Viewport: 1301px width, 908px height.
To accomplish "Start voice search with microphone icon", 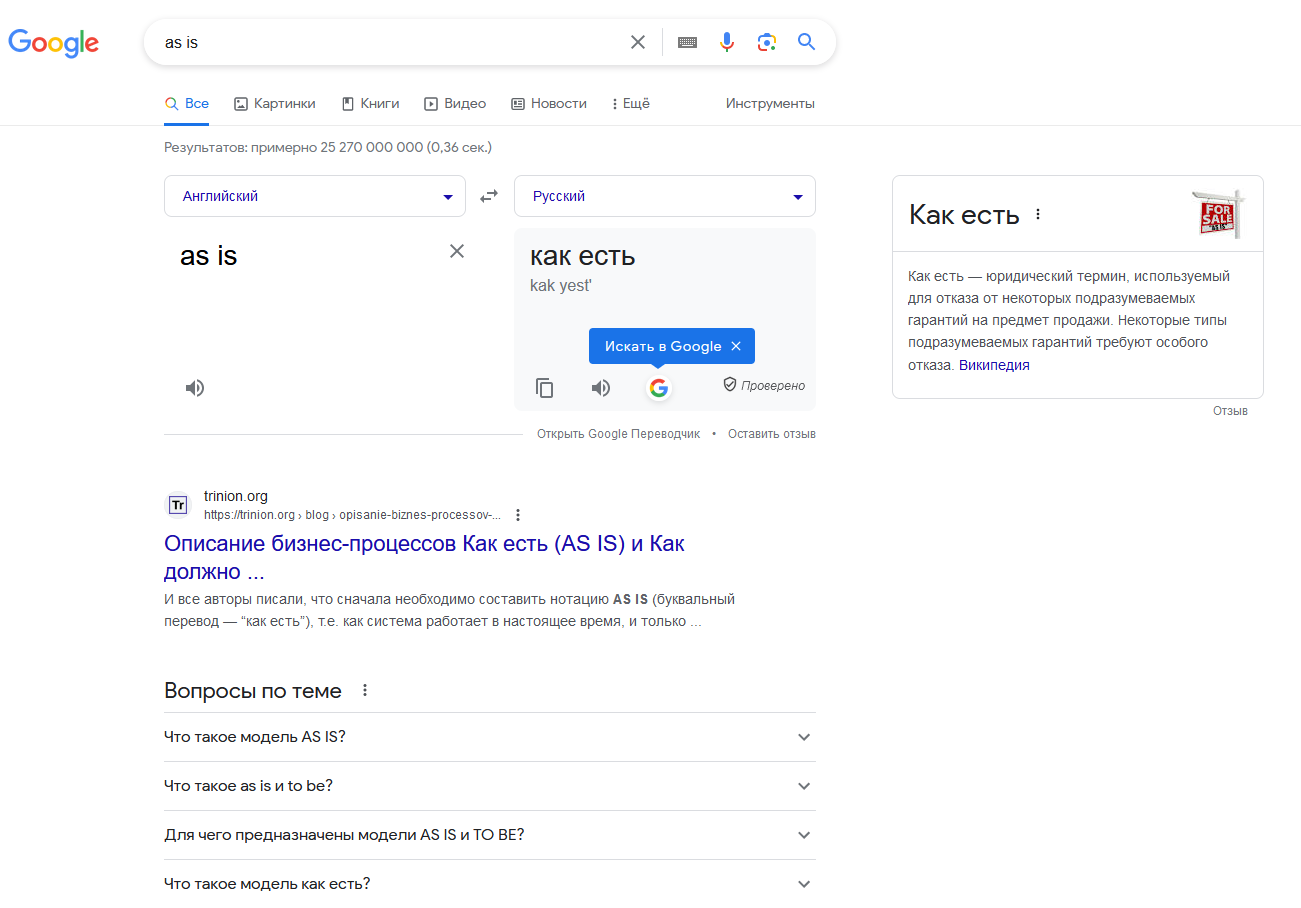I will click(727, 42).
